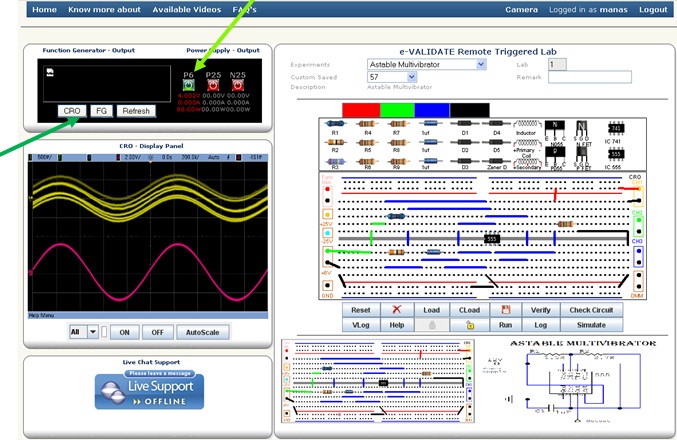Choose the R1 resistor component

[x=335, y=124]
